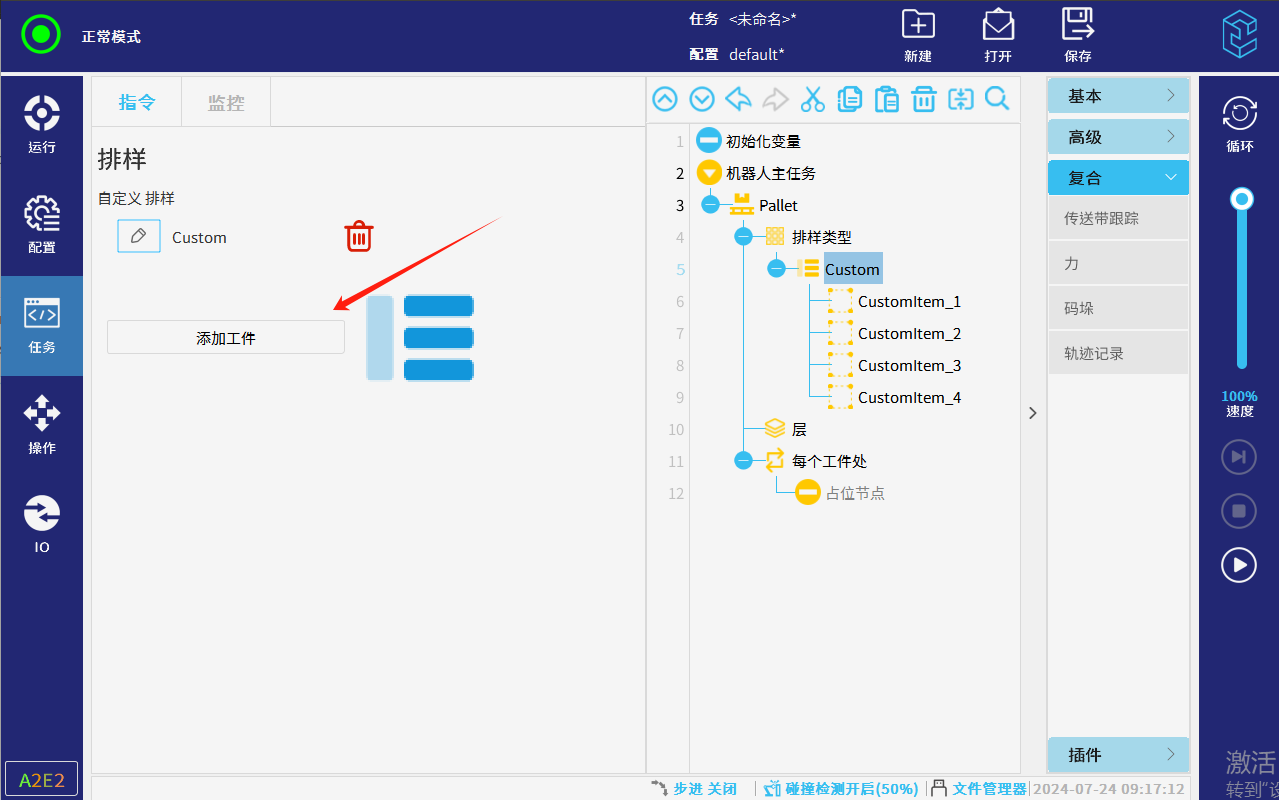The width and height of the screenshot is (1279, 800).
Task: Click the 添加工件 button
Action: pyautogui.click(x=226, y=338)
